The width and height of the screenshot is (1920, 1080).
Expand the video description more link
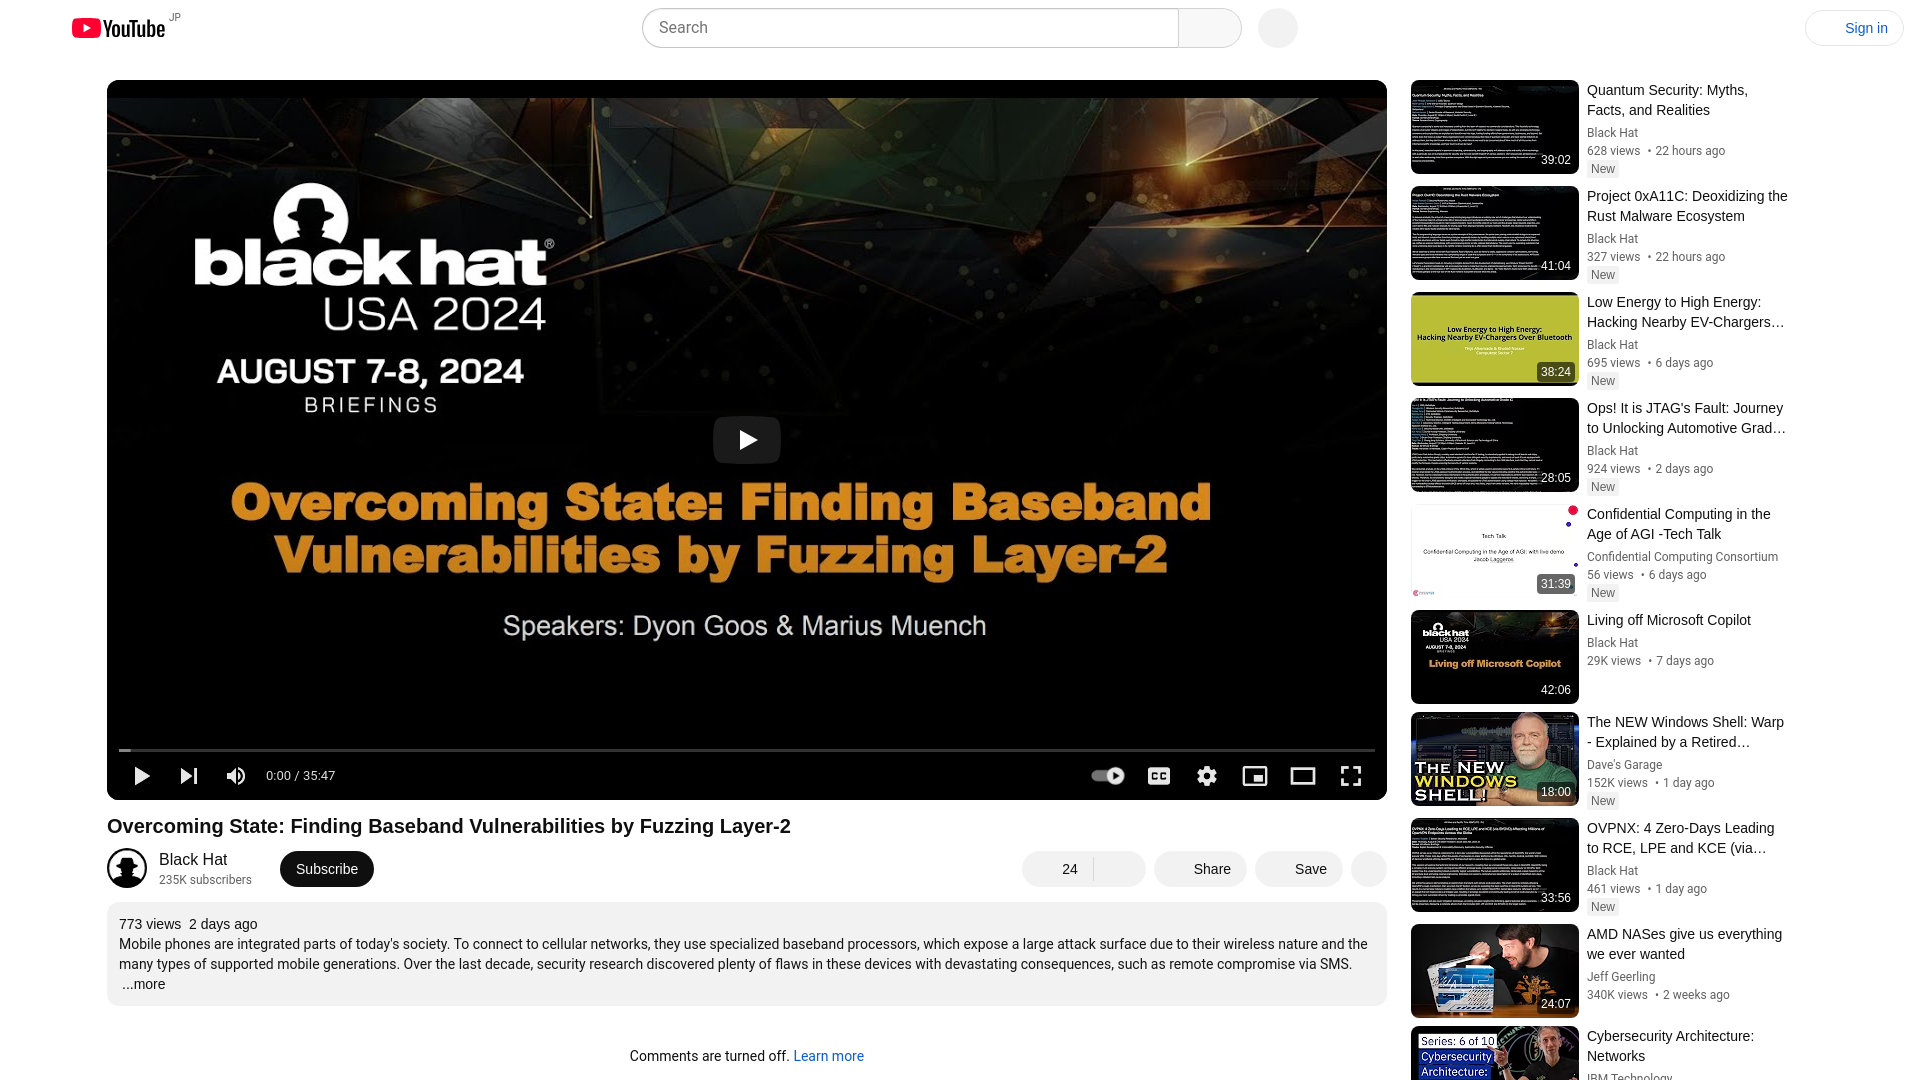pyautogui.click(x=142, y=984)
